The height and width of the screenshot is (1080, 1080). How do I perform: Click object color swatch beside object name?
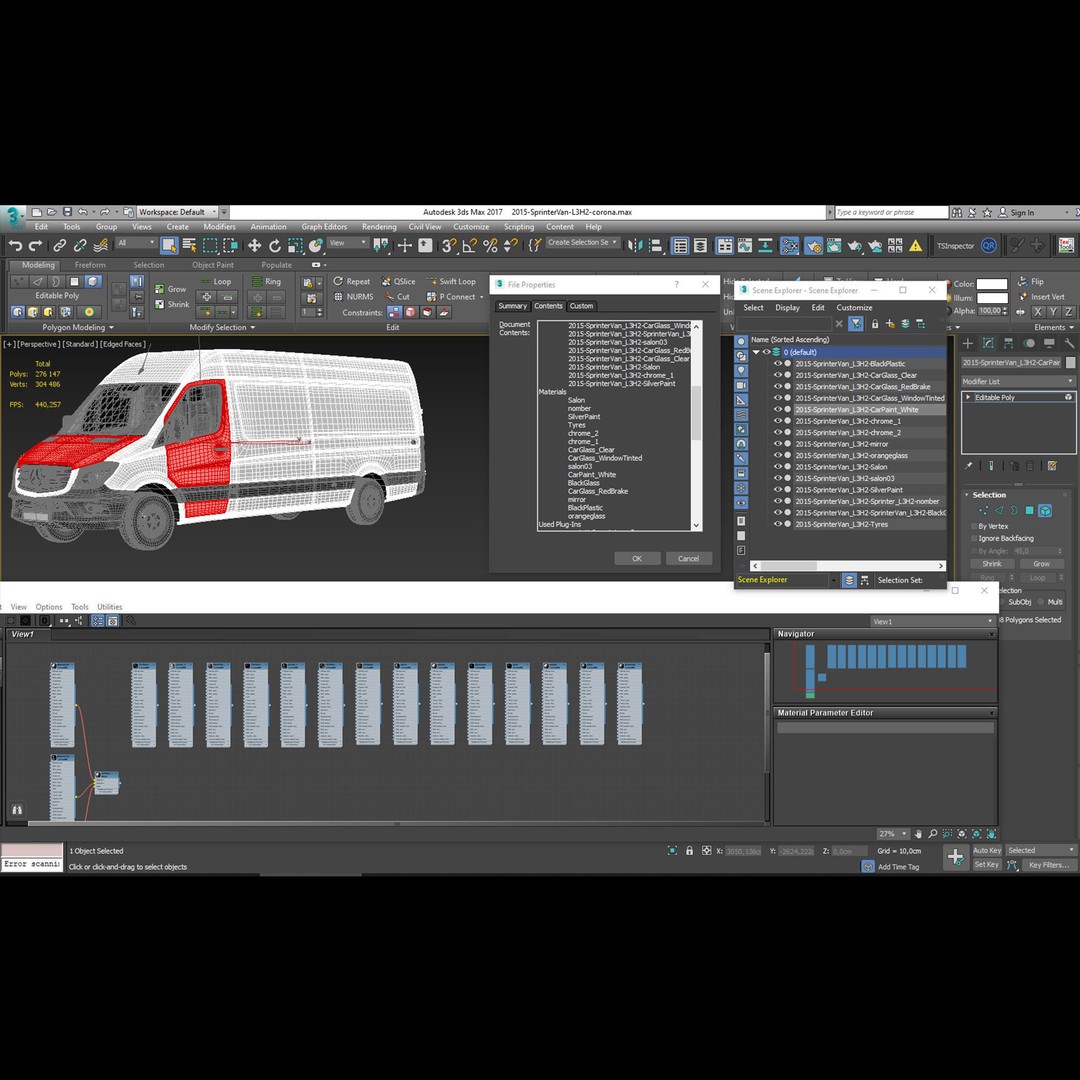(x=1070, y=362)
